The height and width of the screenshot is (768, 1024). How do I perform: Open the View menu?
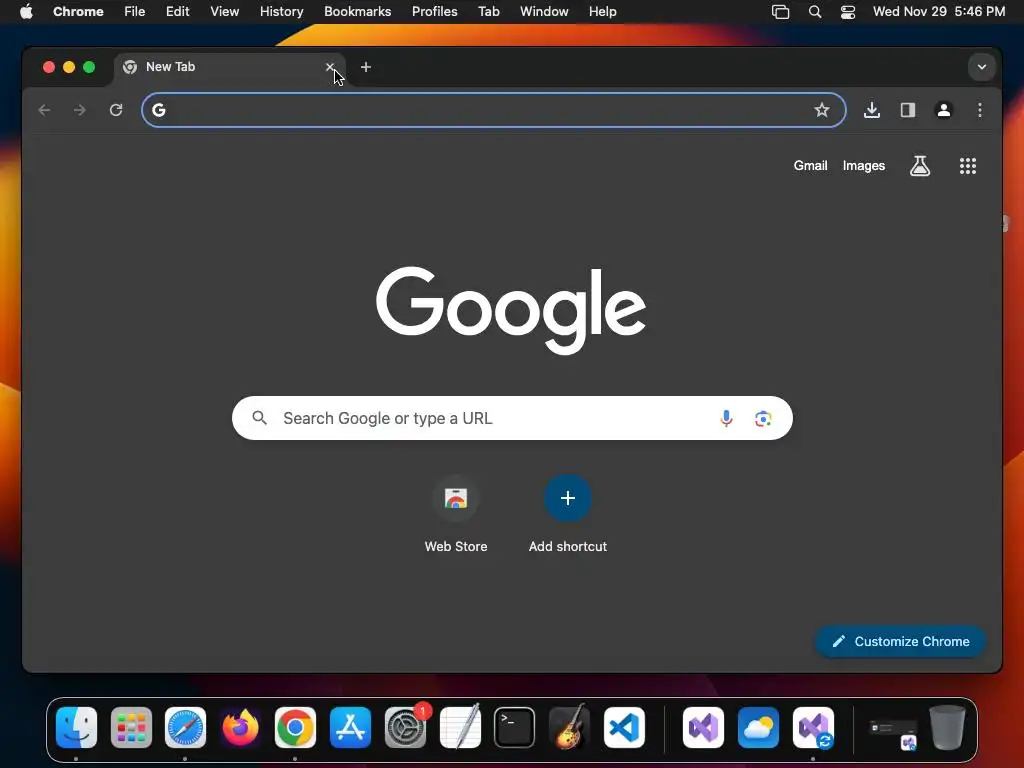pyautogui.click(x=225, y=12)
